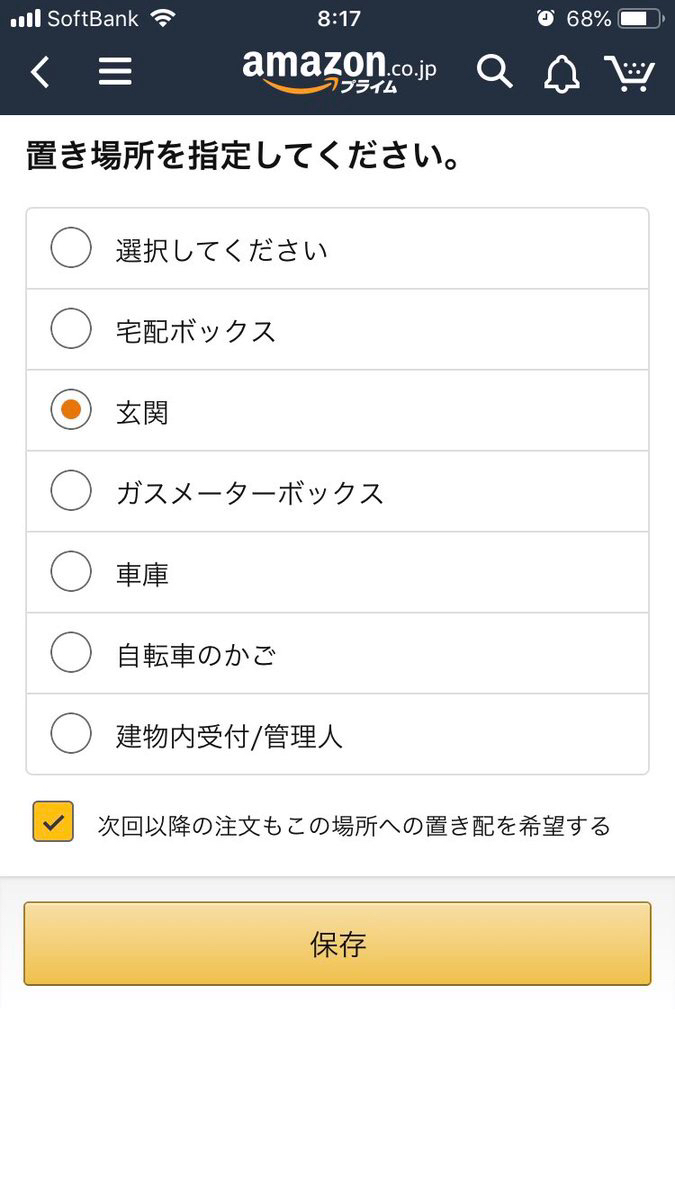Select 自転車のかご radio button
The width and height of the screenshot is (675, 1200).
coord(71,654)
